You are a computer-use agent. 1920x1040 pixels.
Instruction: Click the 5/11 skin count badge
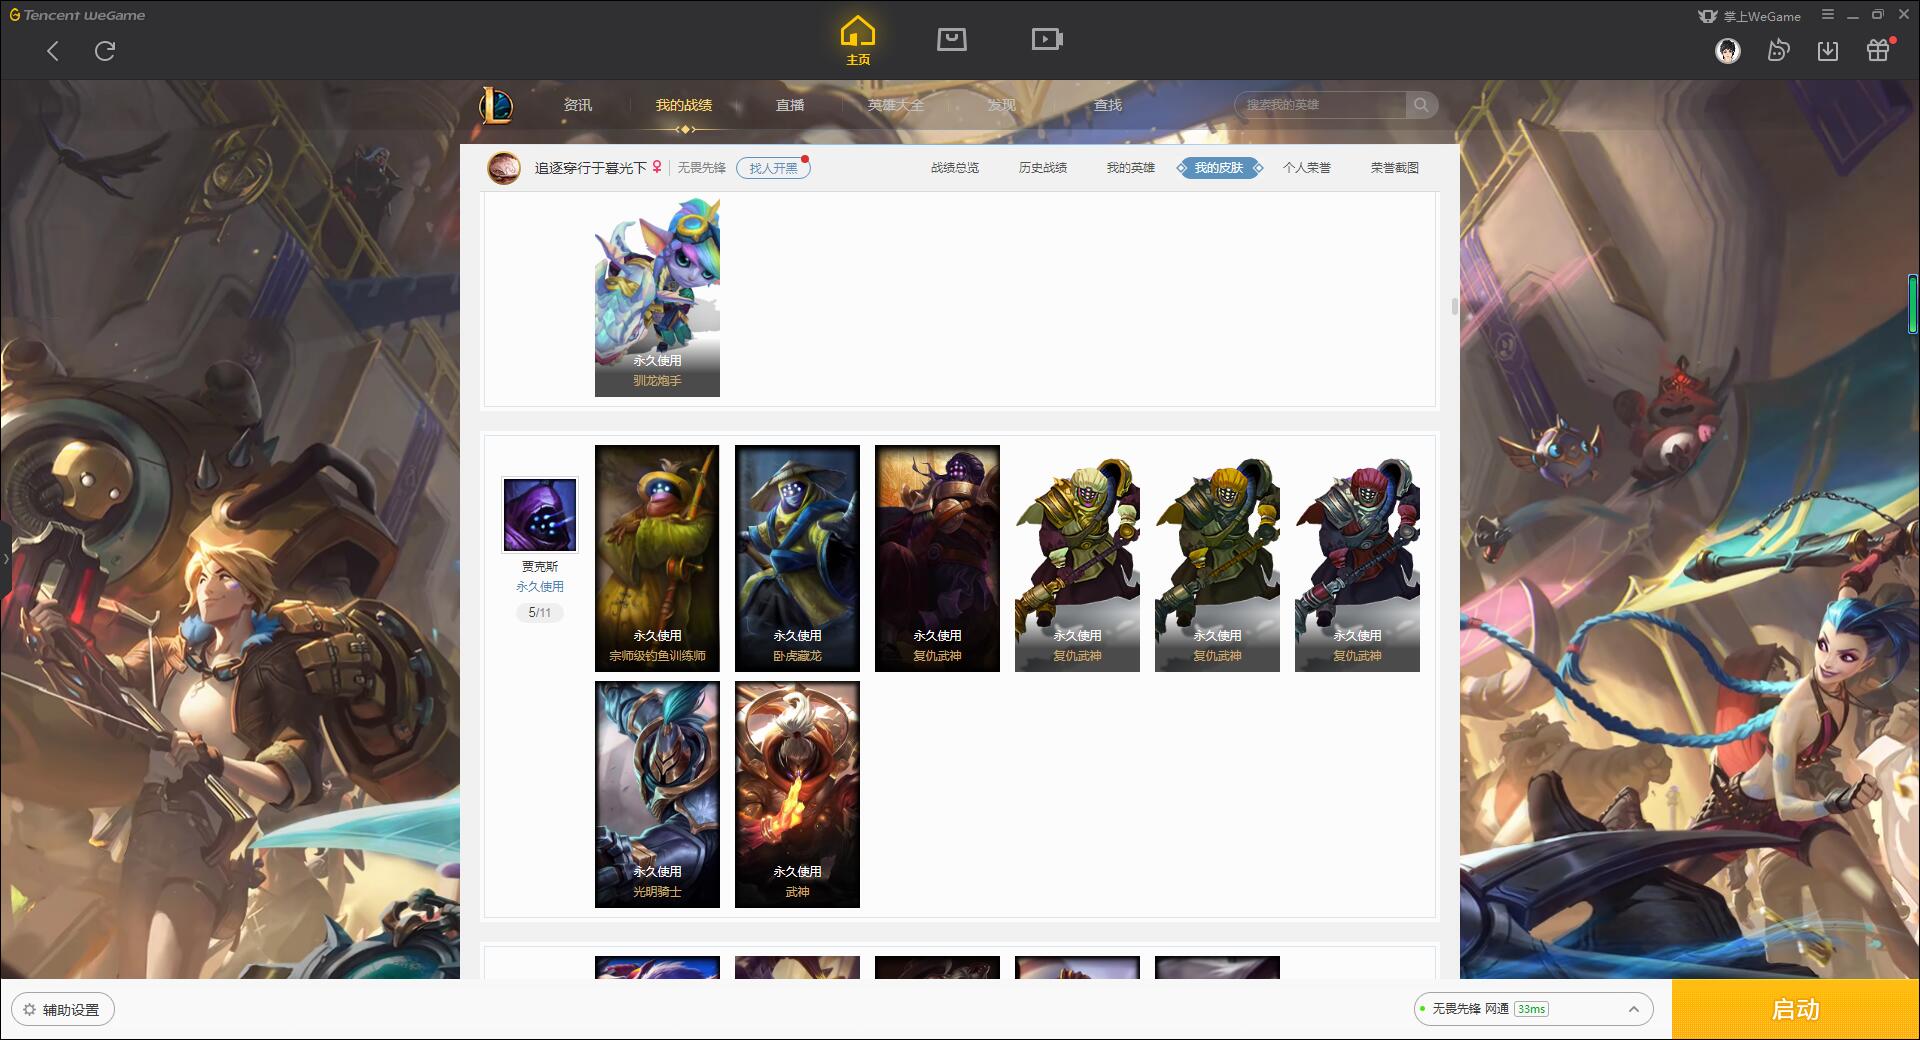click(540, 612)
